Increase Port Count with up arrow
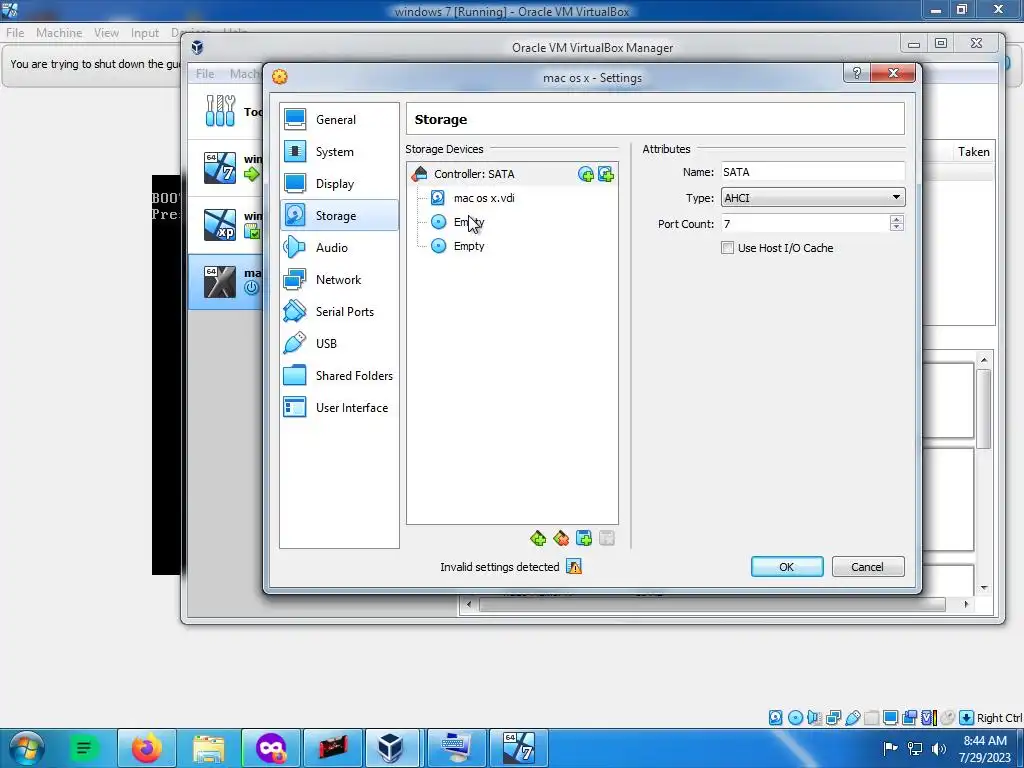 click(x=897, y=219)
